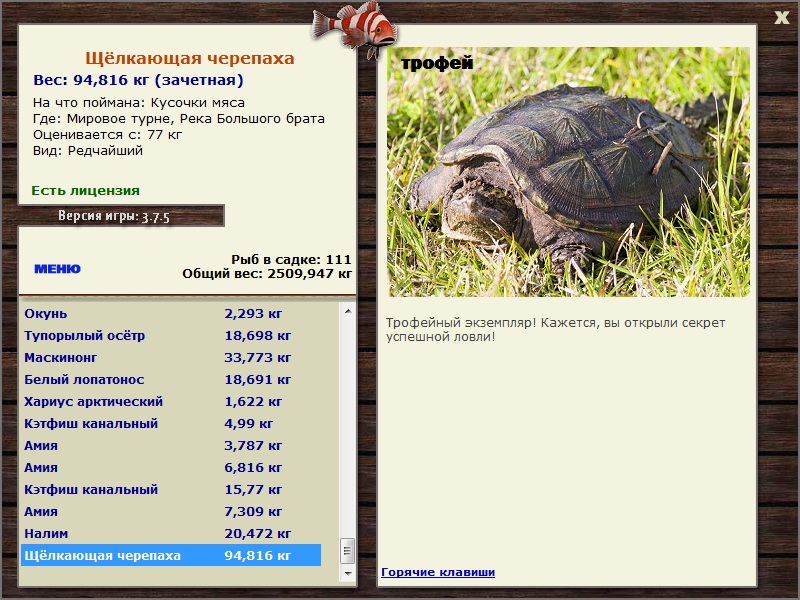This screenshot has height=600, width=800.
Task: Click the catch list scrollbar thumb
Action: click(x=348, y=551)
